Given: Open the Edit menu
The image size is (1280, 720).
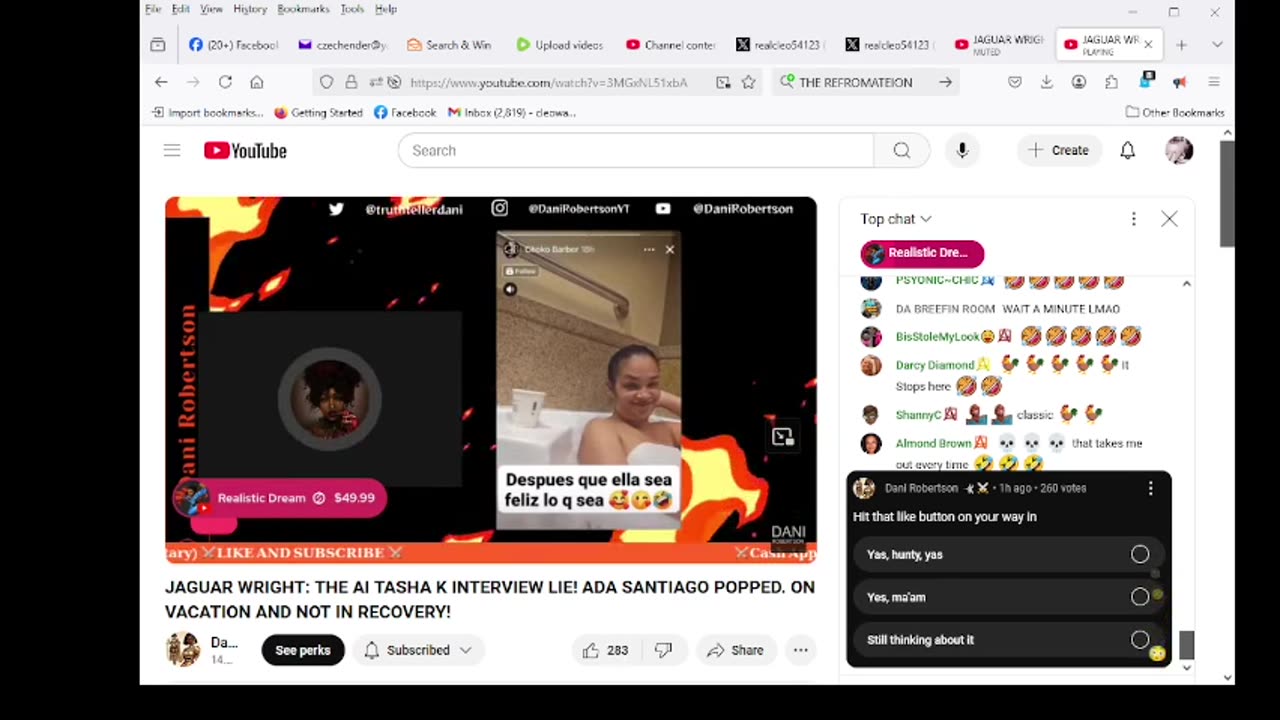Looking at the screenshot, I should (x=181, y=9).
